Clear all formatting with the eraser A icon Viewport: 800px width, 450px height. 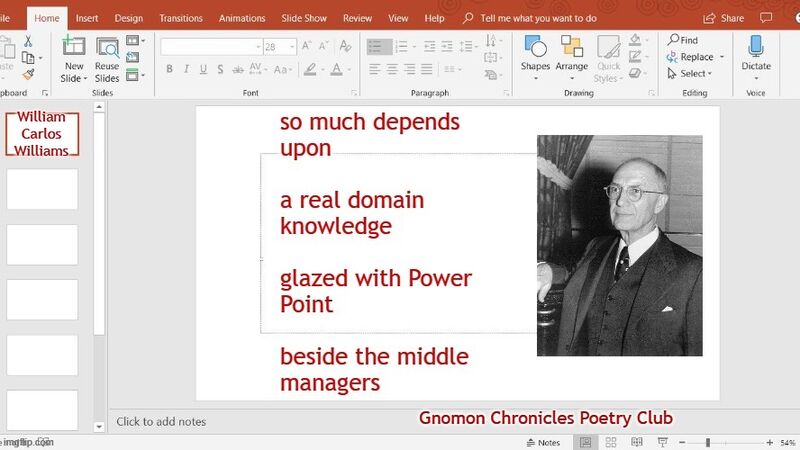click(345, 46)
